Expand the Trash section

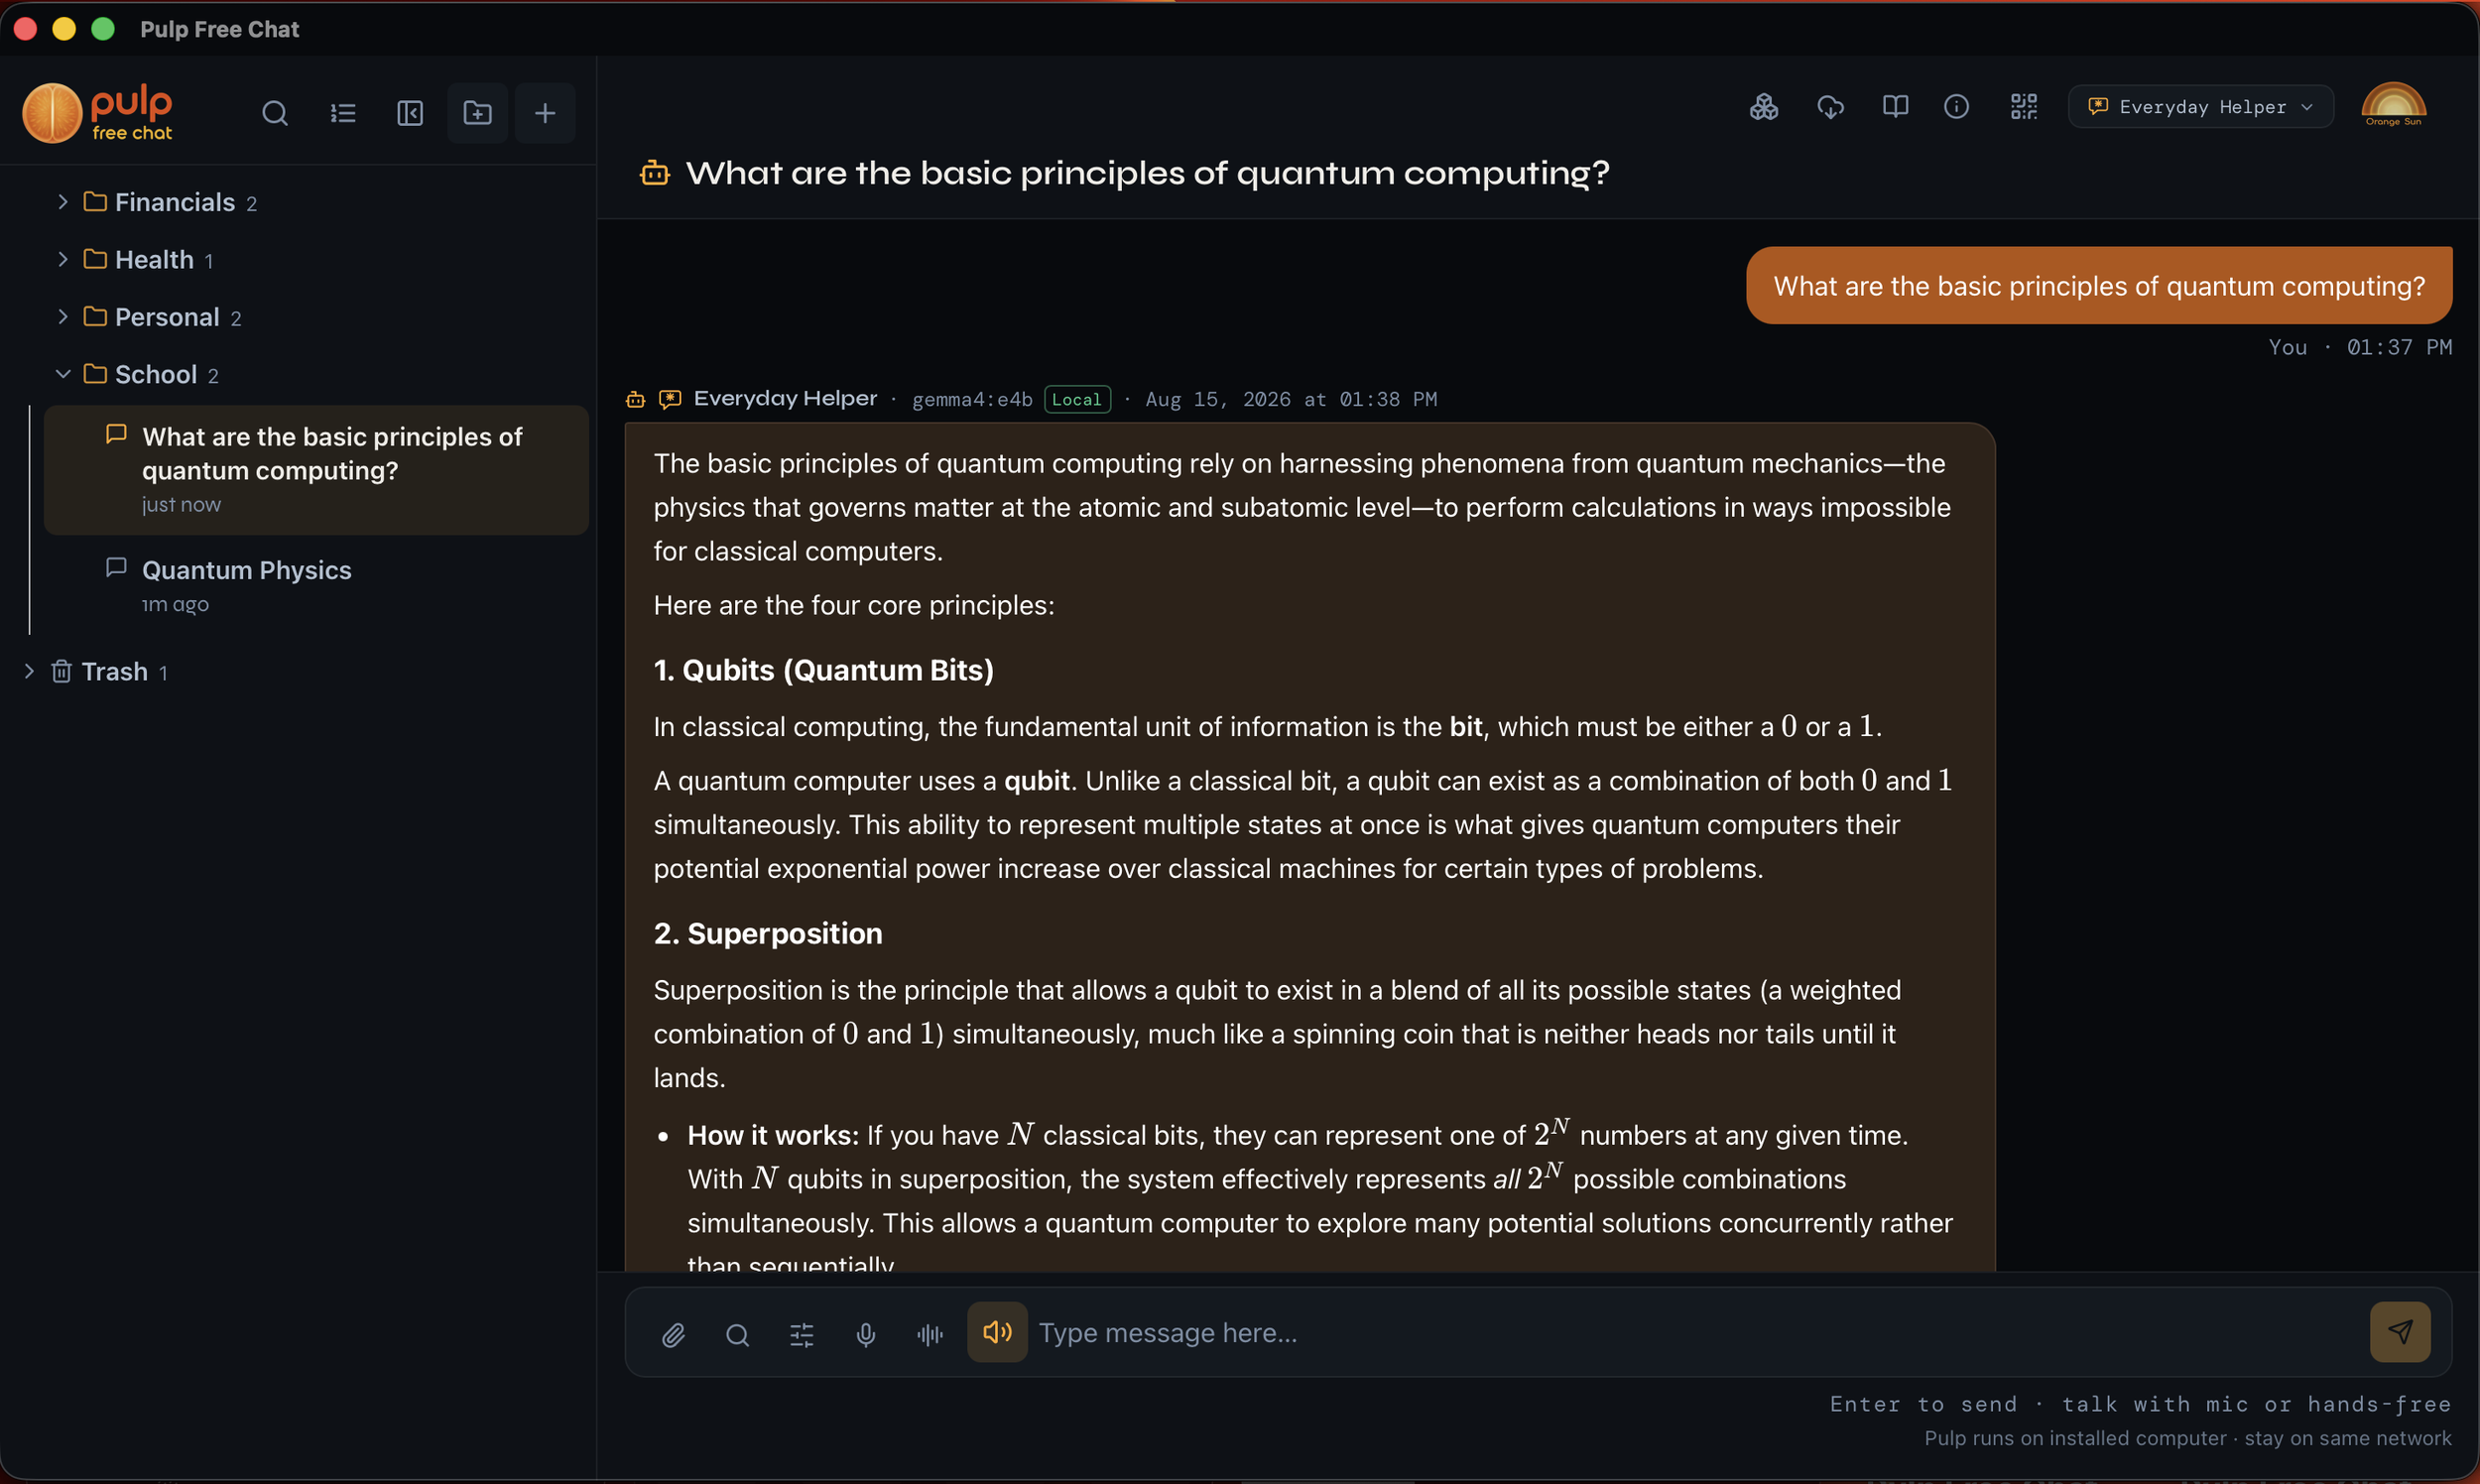(29, 671)
